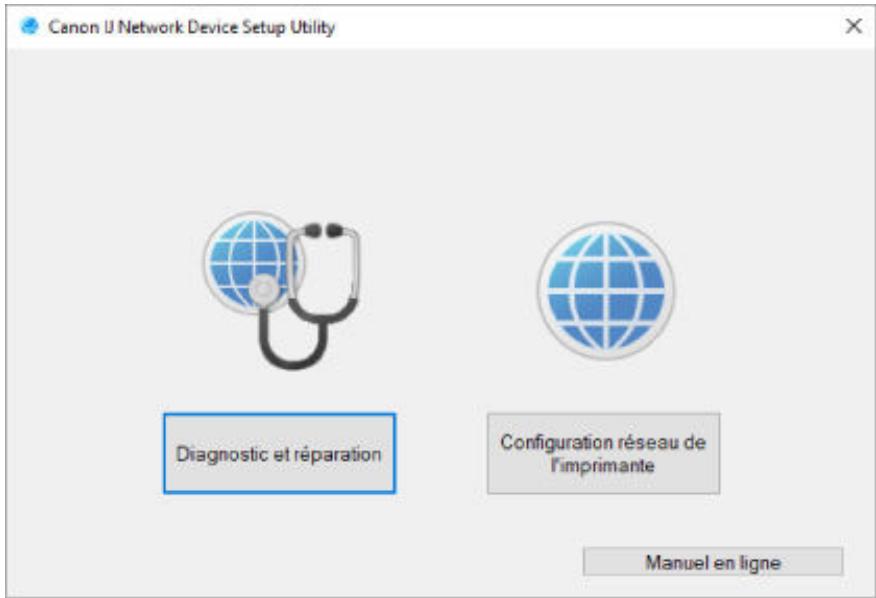876x598 pixels.
Task: Open Diagnostic et réparation
Action: coord(279,454)
